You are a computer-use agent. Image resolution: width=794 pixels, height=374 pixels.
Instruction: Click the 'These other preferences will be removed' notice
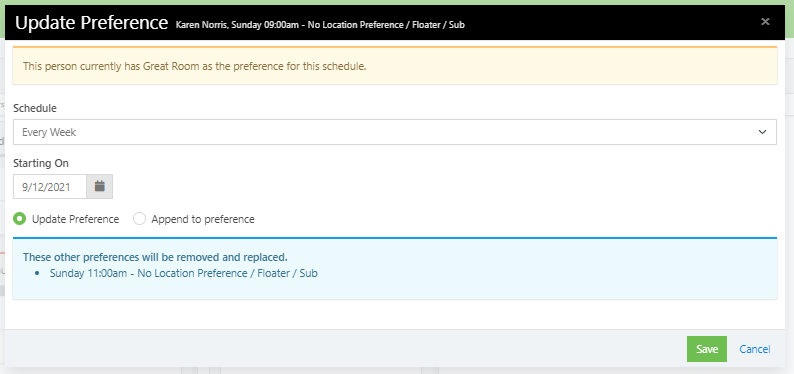click(155, 257)
